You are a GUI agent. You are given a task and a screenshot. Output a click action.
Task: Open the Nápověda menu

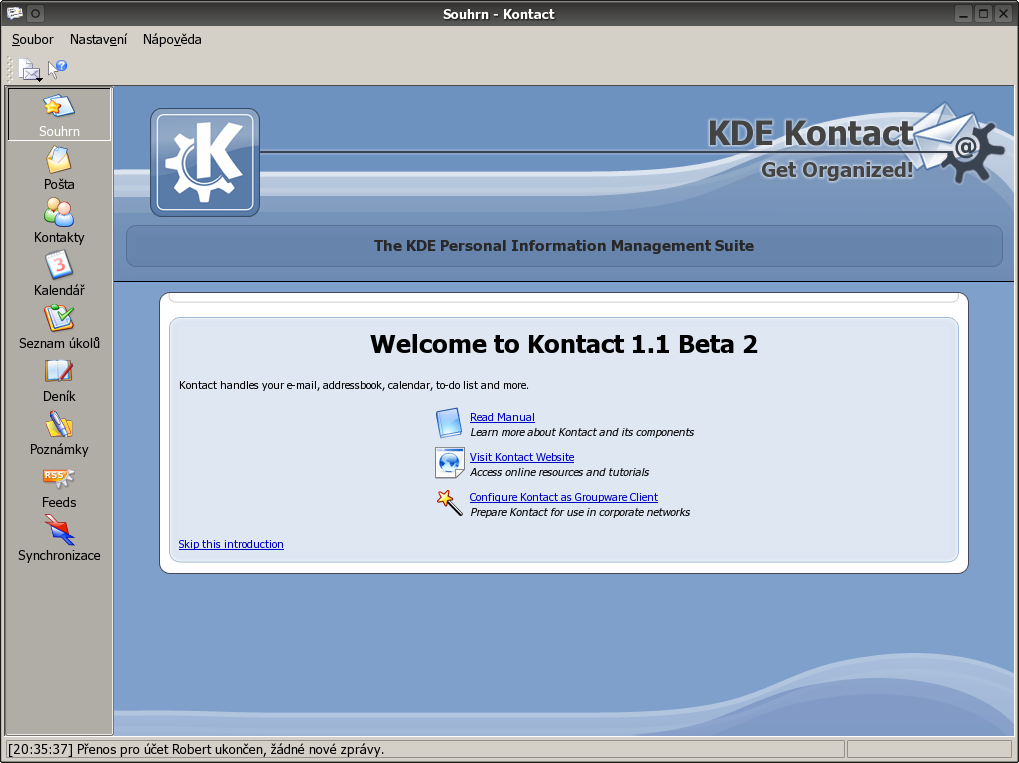pyautogui.click(x=172, y=40)
